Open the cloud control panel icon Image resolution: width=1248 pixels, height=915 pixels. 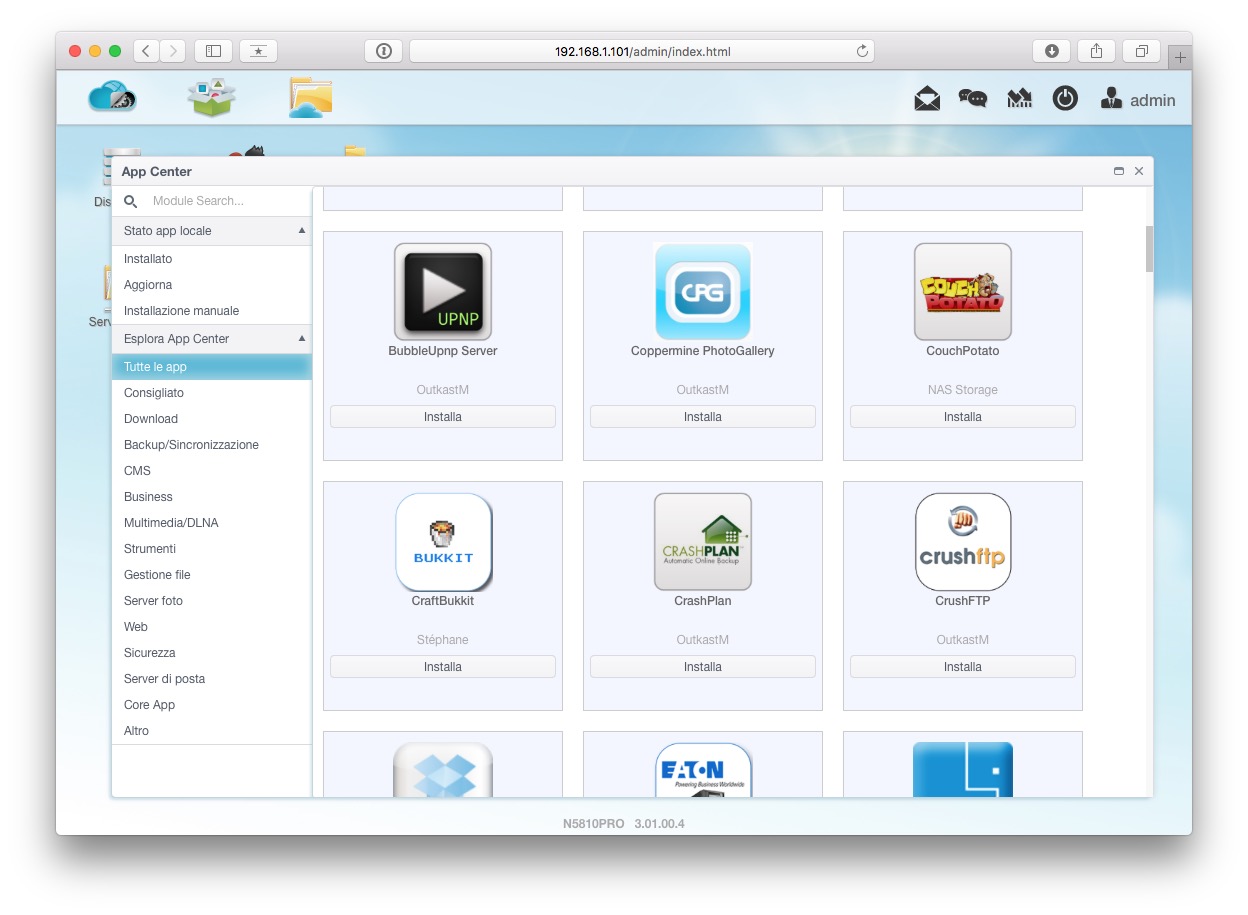click(x=112, y=98)
